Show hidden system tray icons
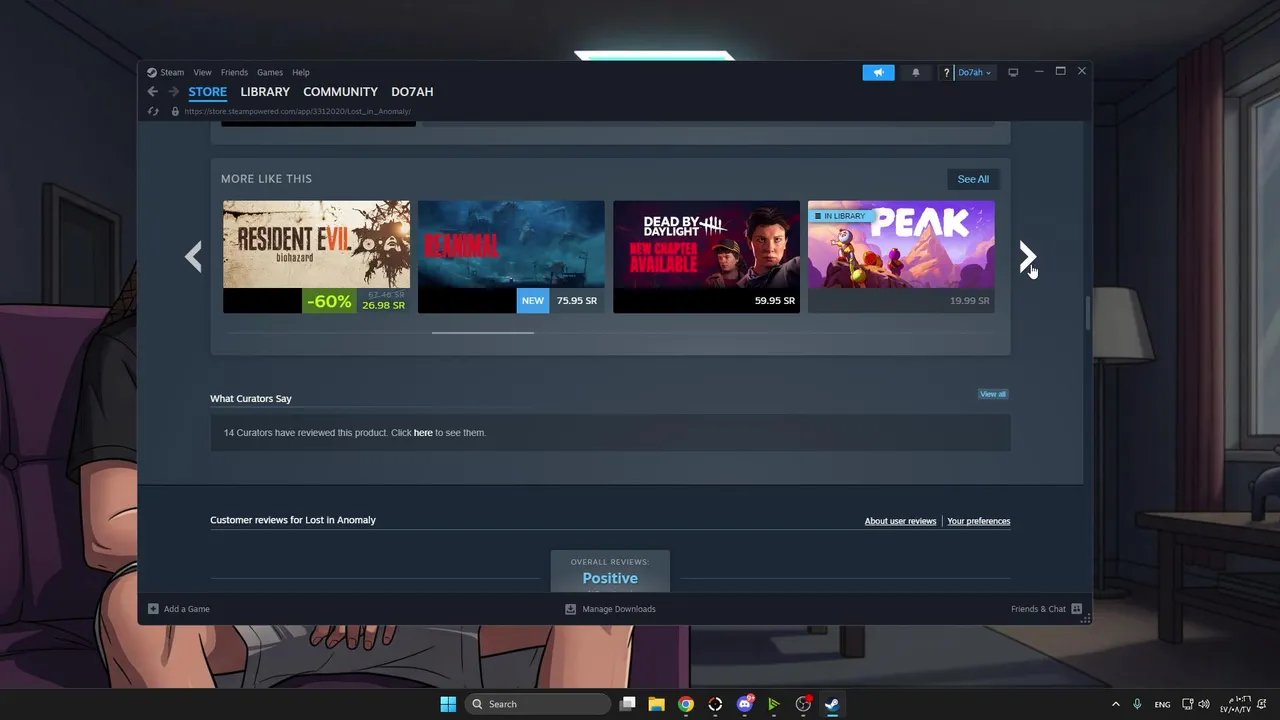The height and width of the screenshot is (720, 1280). (x=1115, y=704)
